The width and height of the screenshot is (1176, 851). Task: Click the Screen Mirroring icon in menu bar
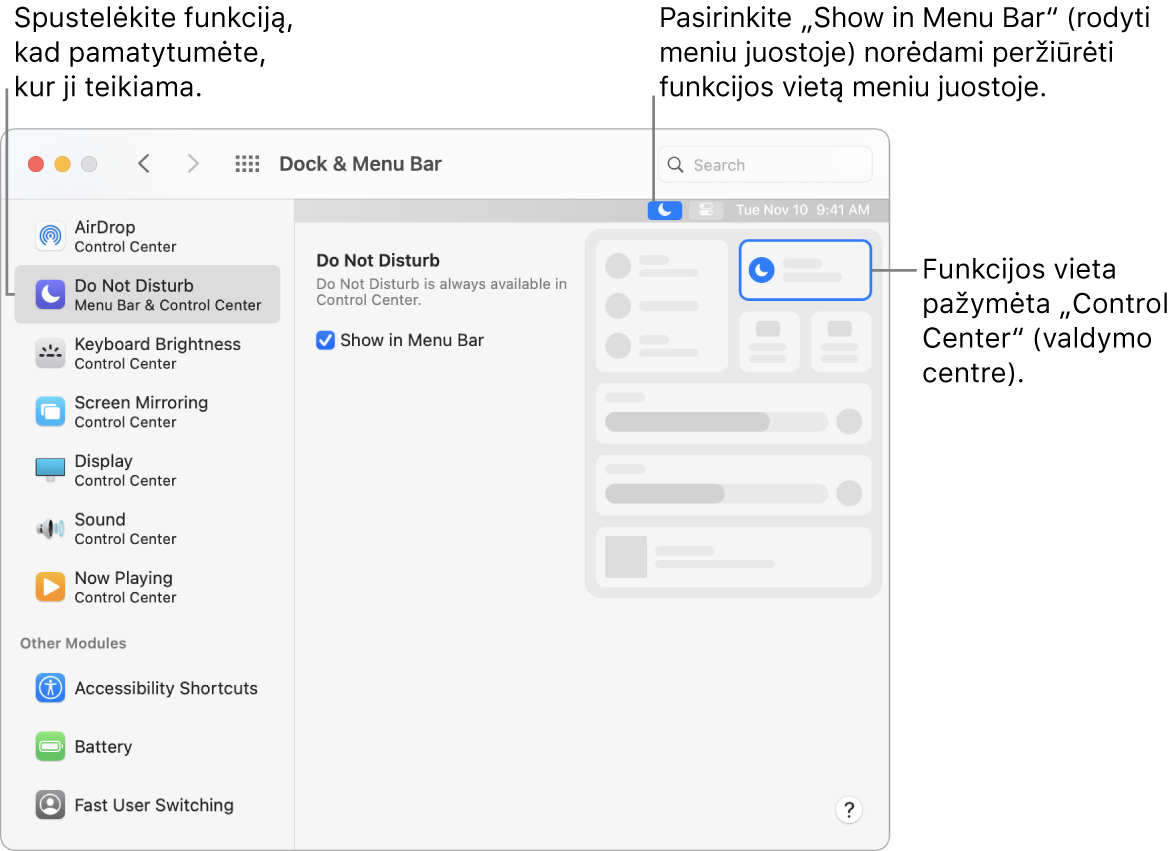coord(706,210)
